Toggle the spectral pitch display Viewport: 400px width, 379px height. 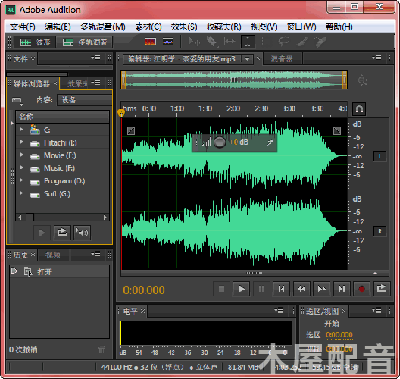[168, 42]
